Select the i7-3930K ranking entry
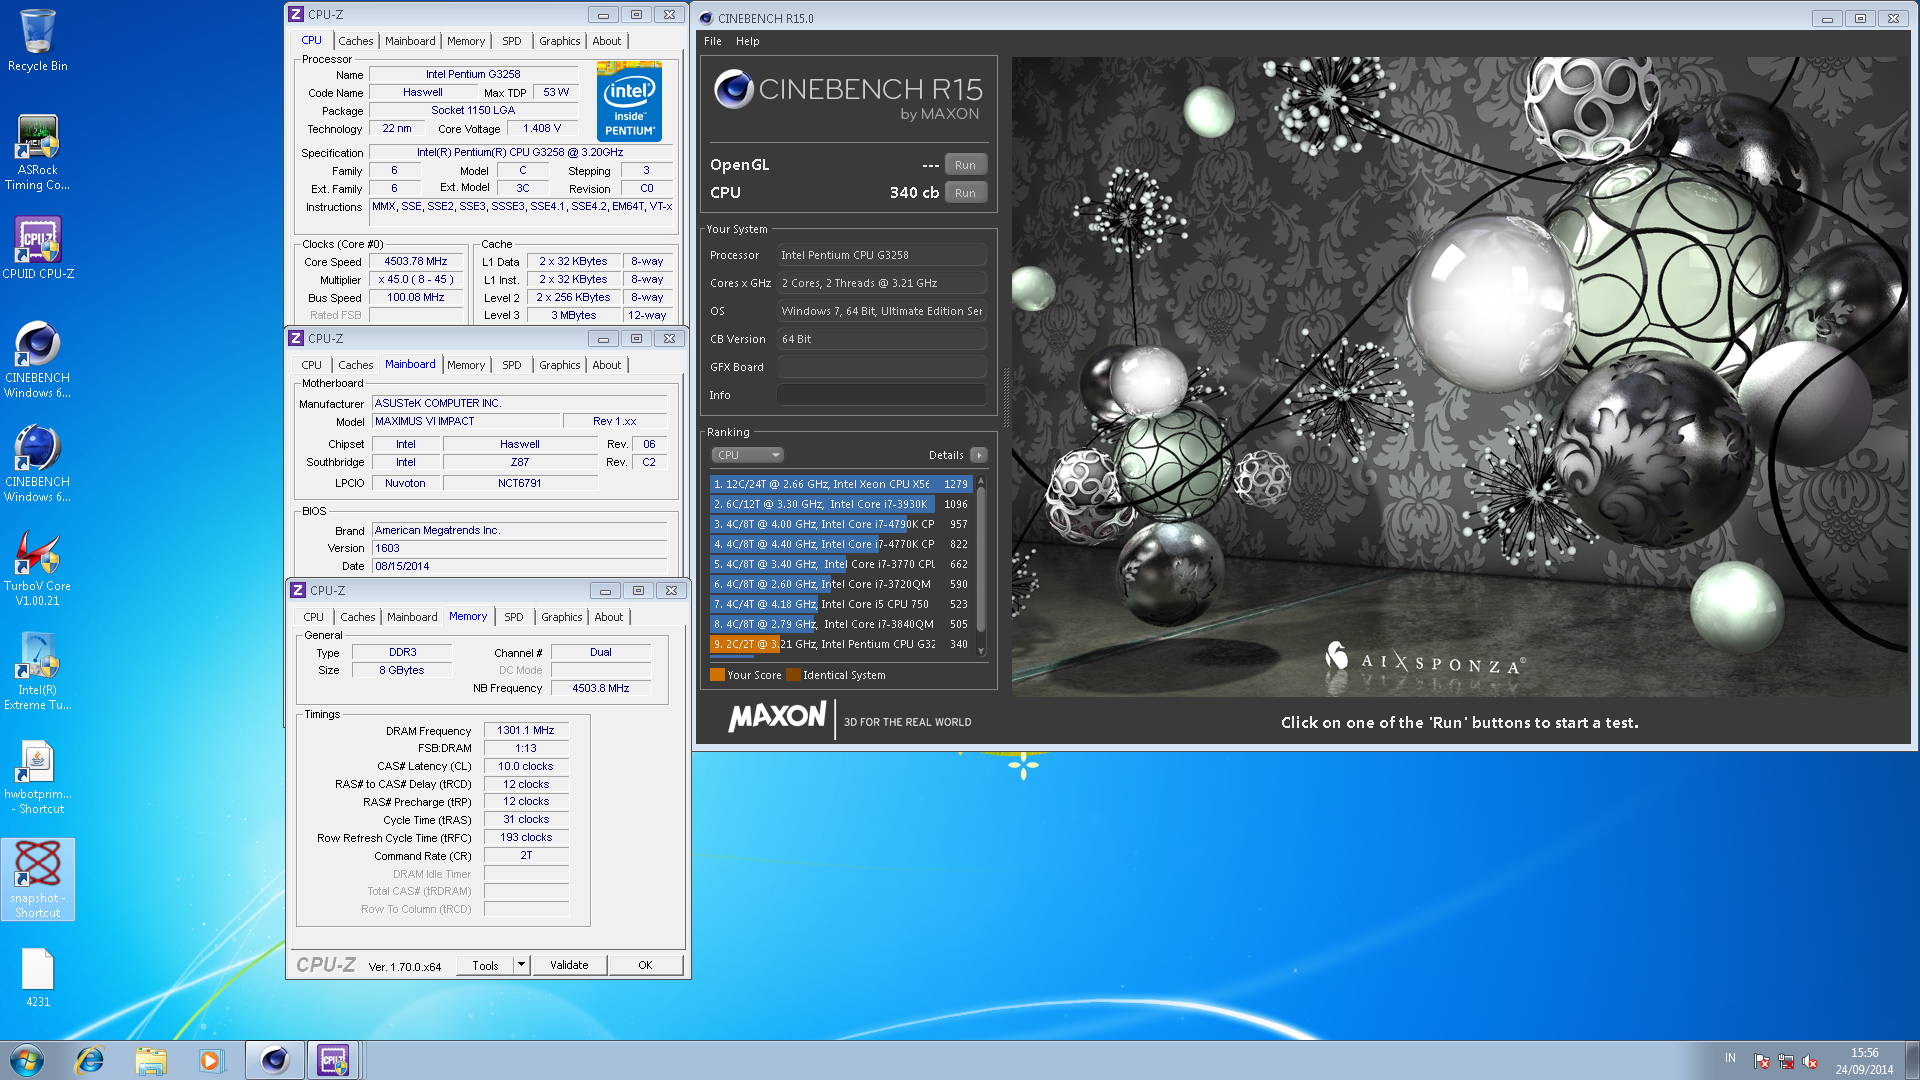 pyautogui.click(x=841, y=504)
